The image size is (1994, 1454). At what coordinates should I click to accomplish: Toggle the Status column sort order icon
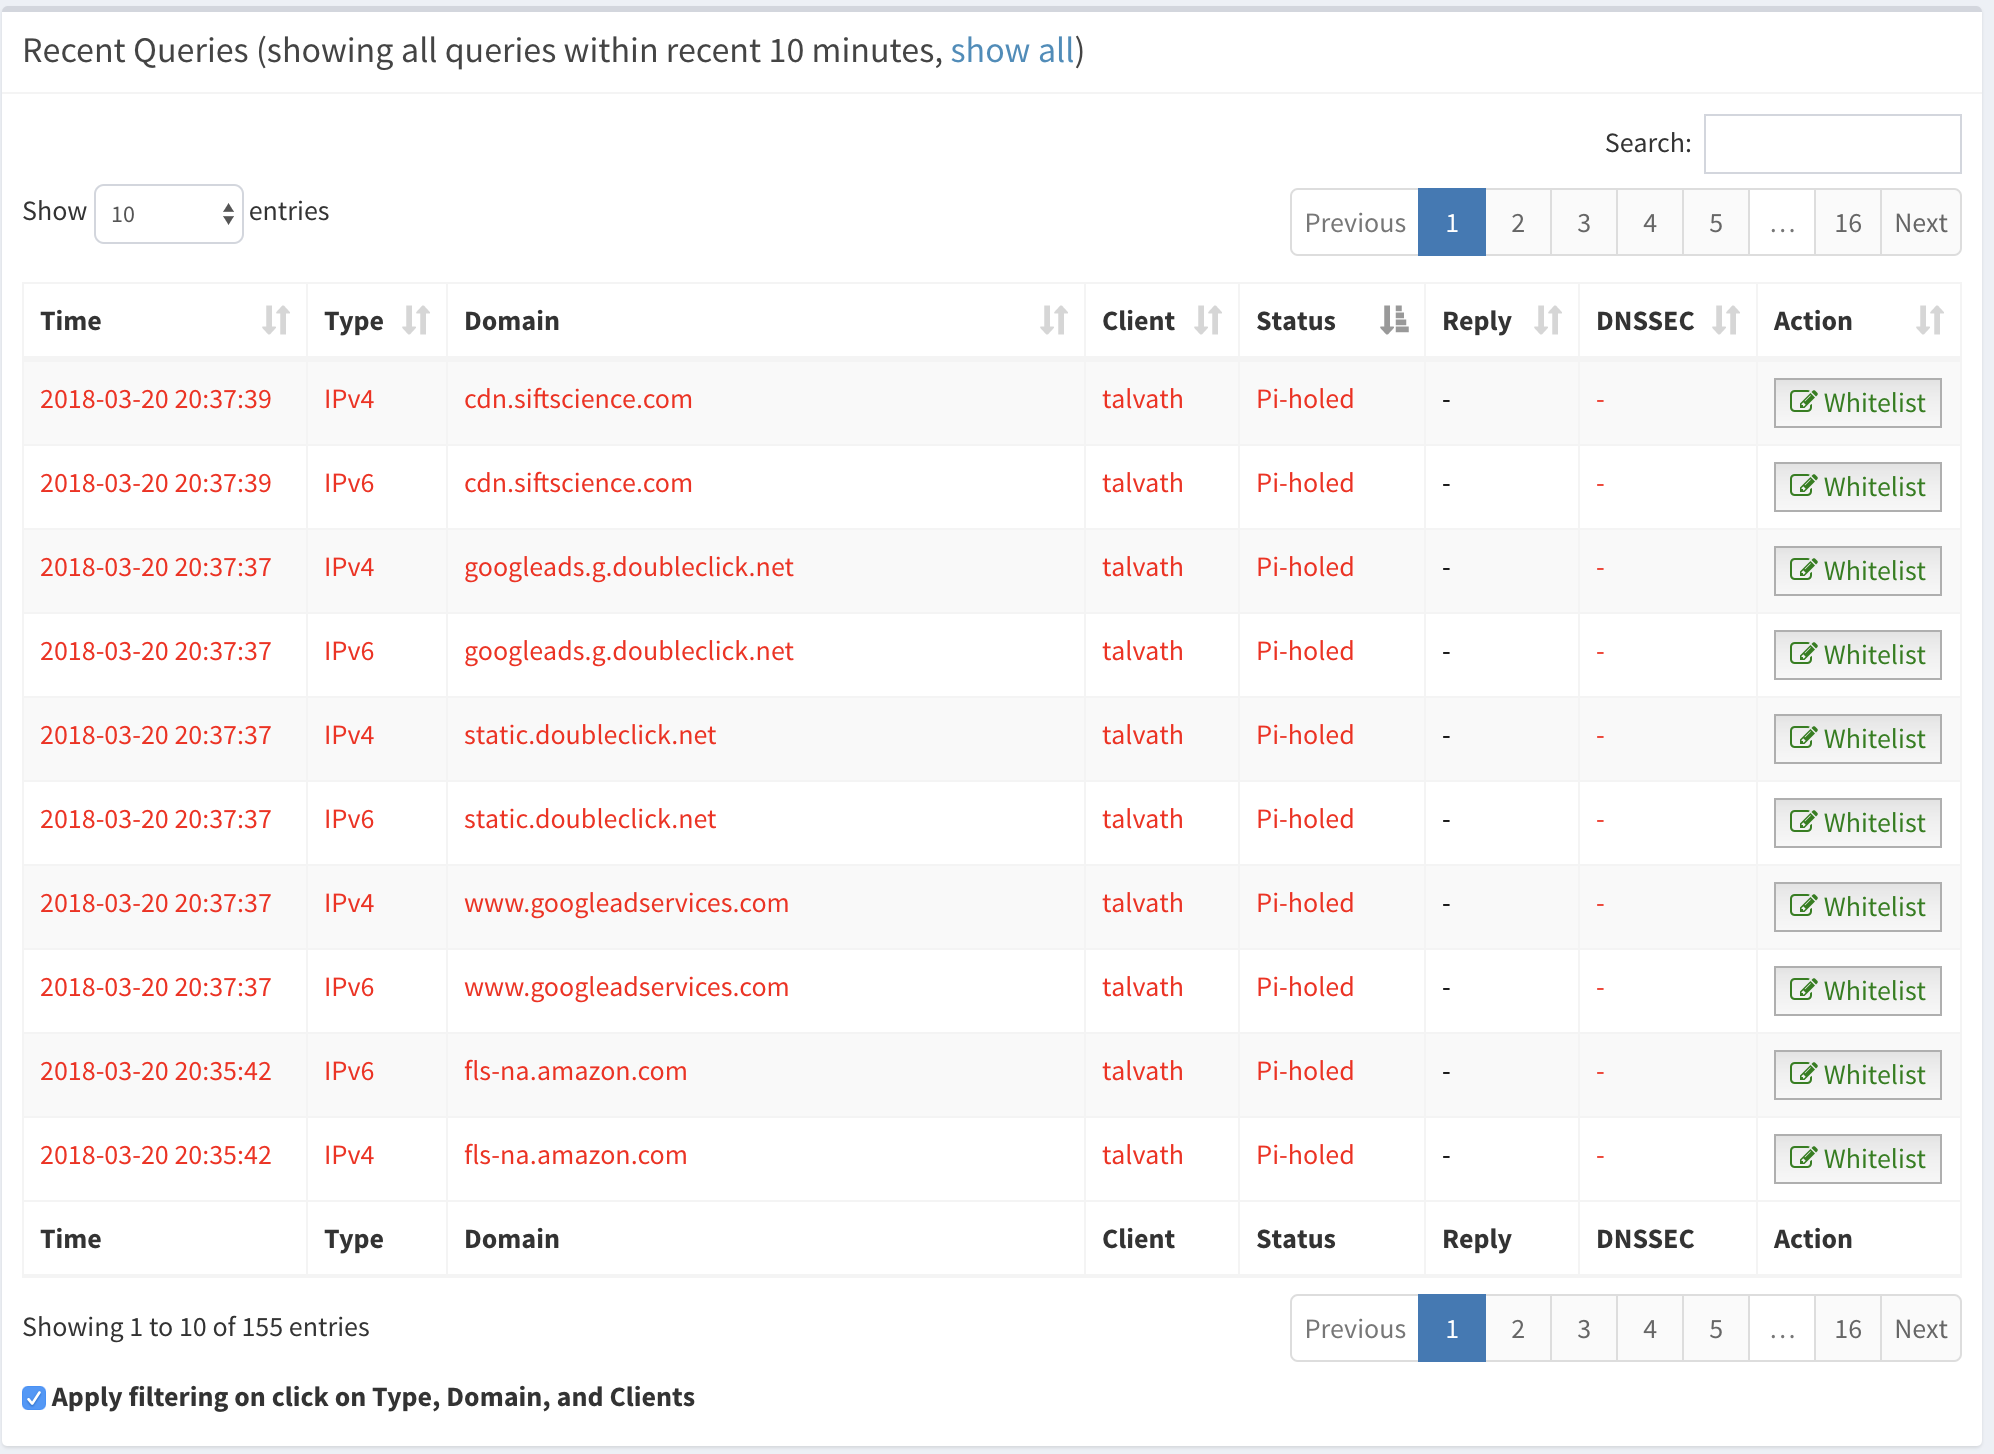click(1394, 320)
